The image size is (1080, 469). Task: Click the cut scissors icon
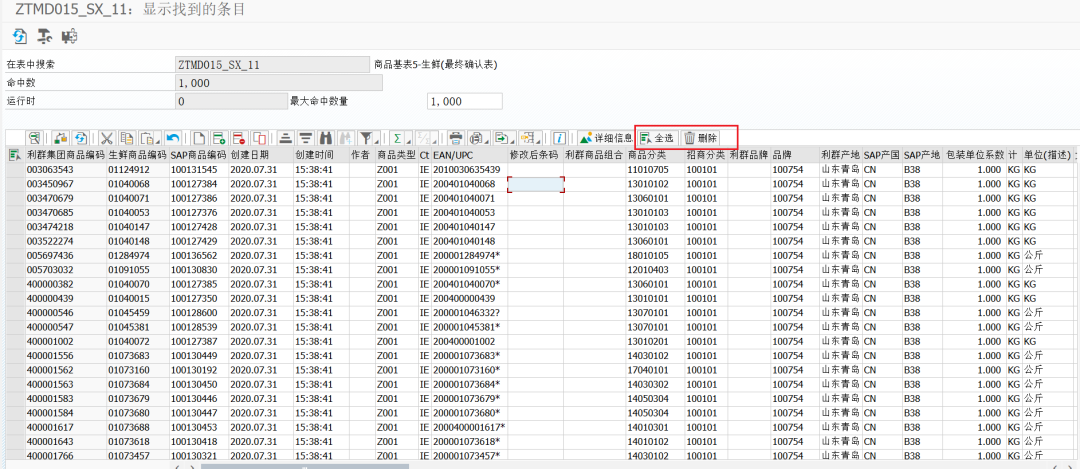[107, 138]
